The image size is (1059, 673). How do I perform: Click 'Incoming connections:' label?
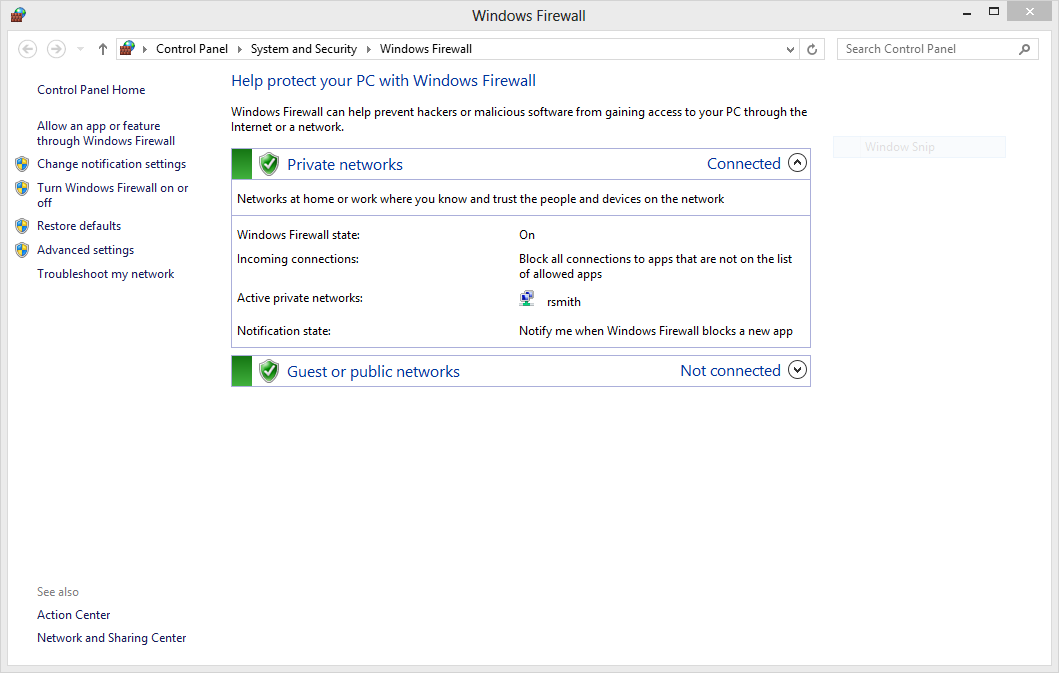tap(298, 259)
